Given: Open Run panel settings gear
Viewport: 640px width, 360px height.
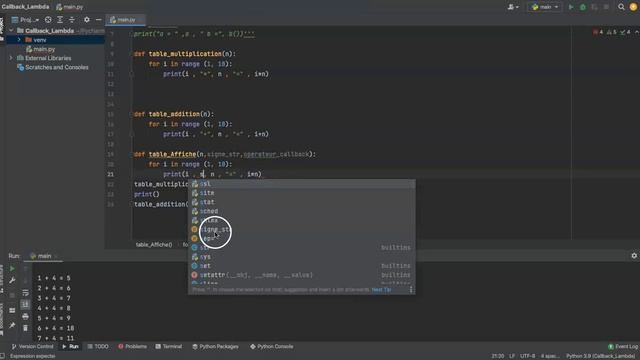Looking at the screenshot, I should (x=634, y=256).
